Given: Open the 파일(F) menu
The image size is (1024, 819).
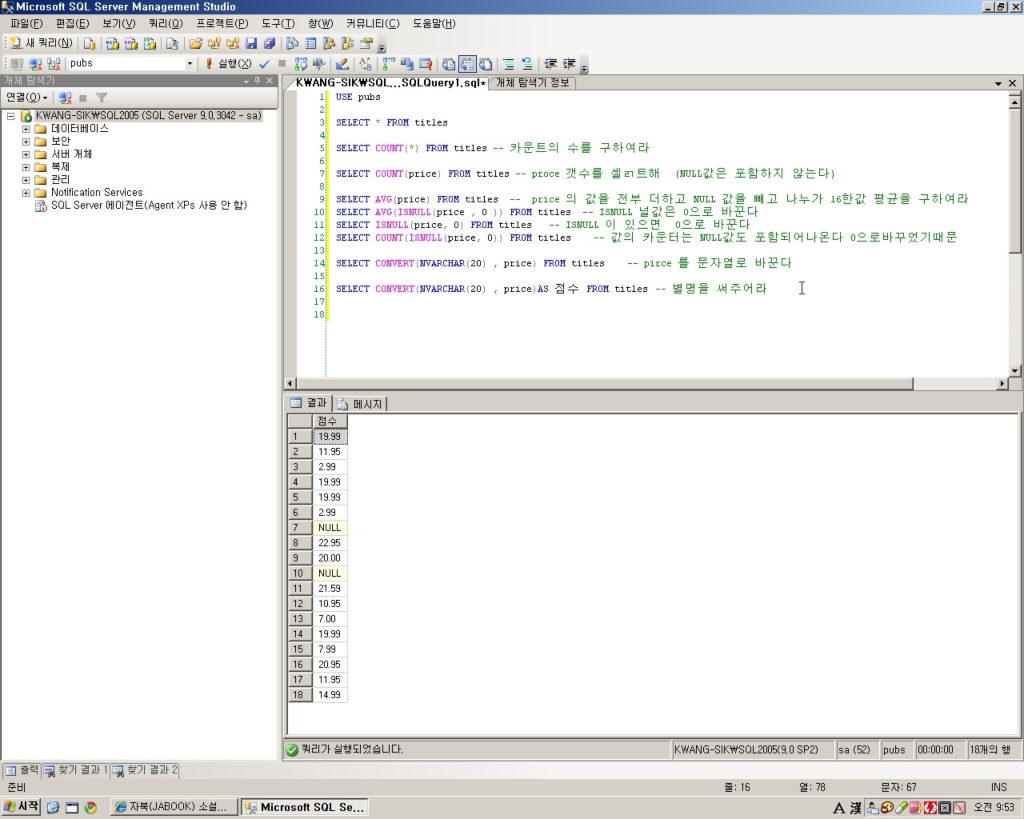Looking at the screenshot, I should tap(26, 24).
